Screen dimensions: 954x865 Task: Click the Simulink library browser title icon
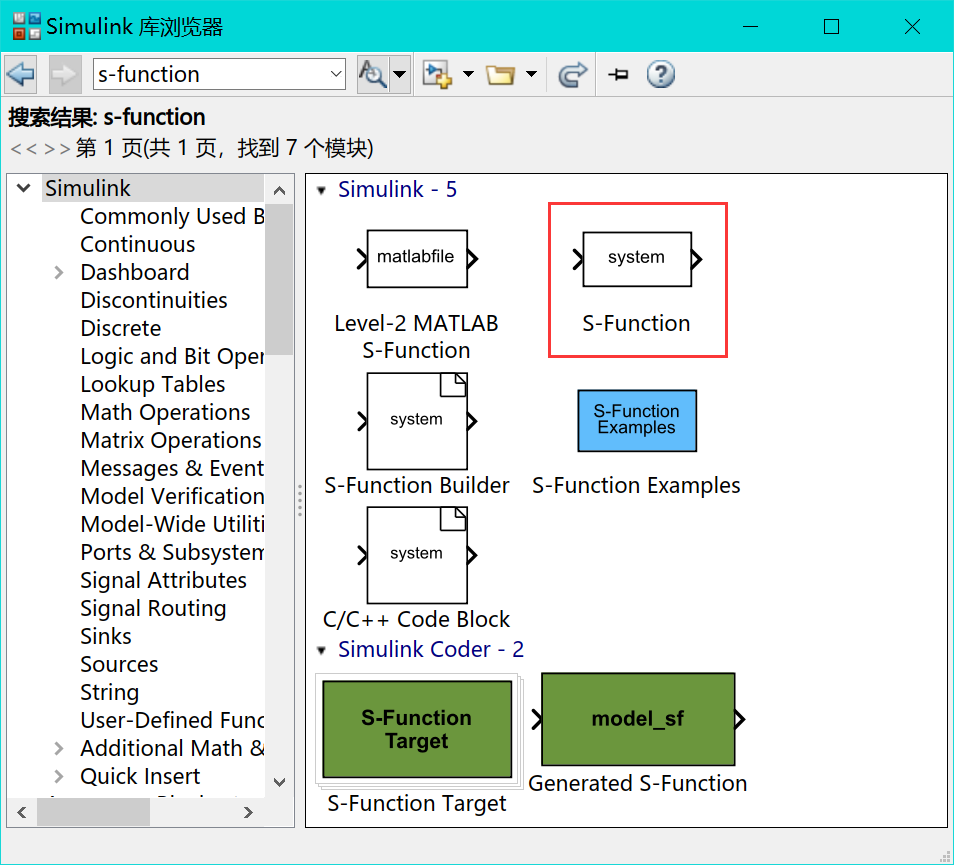[x=27, y=26]
